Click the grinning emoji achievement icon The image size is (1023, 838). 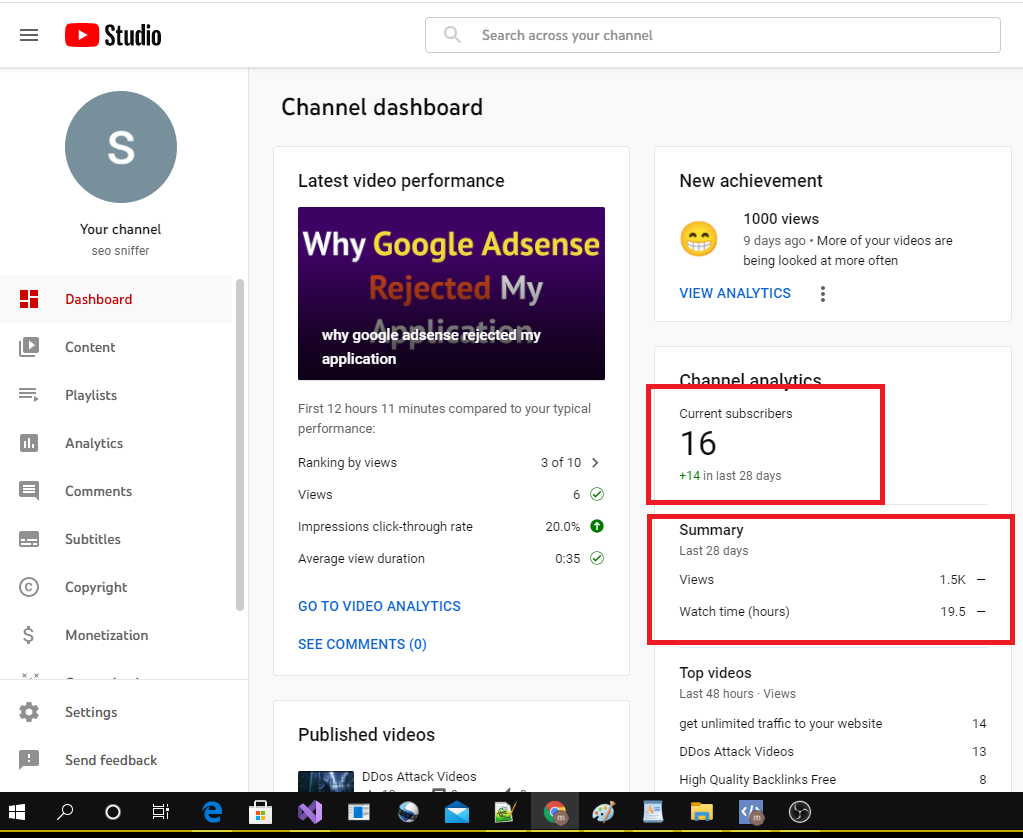click(x=698, y=239)
